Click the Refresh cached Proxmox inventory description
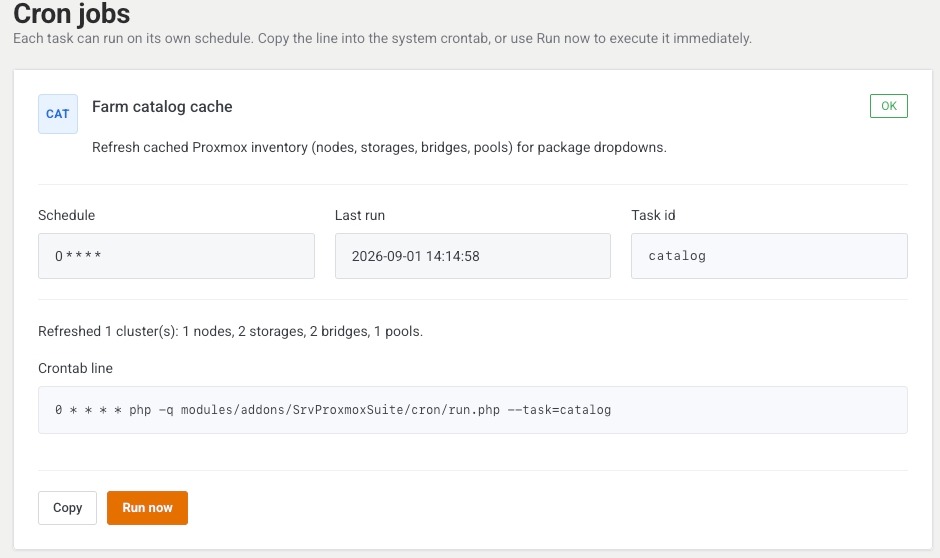940x558 pixels. click(x=379, y=147)
